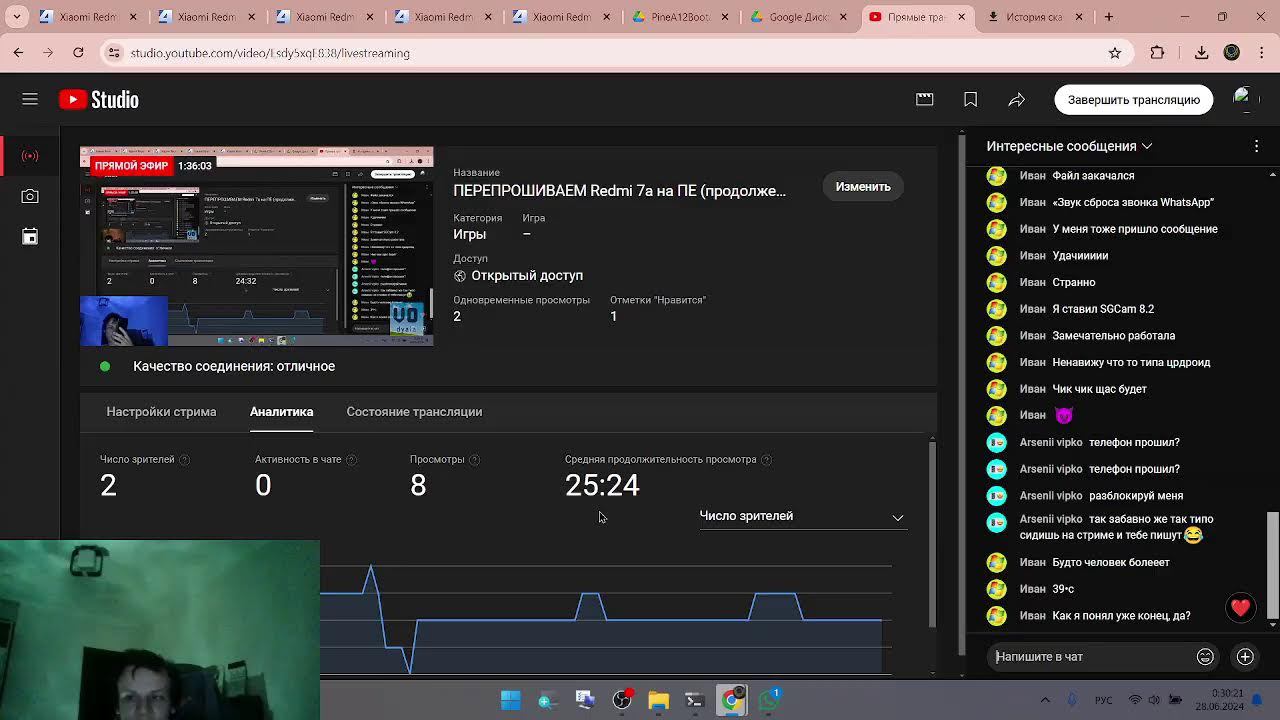The height and width of the screenshot is (720, 1280).
Task: Click Завершить трансляцию to end stream
Action: point(1134,99)
